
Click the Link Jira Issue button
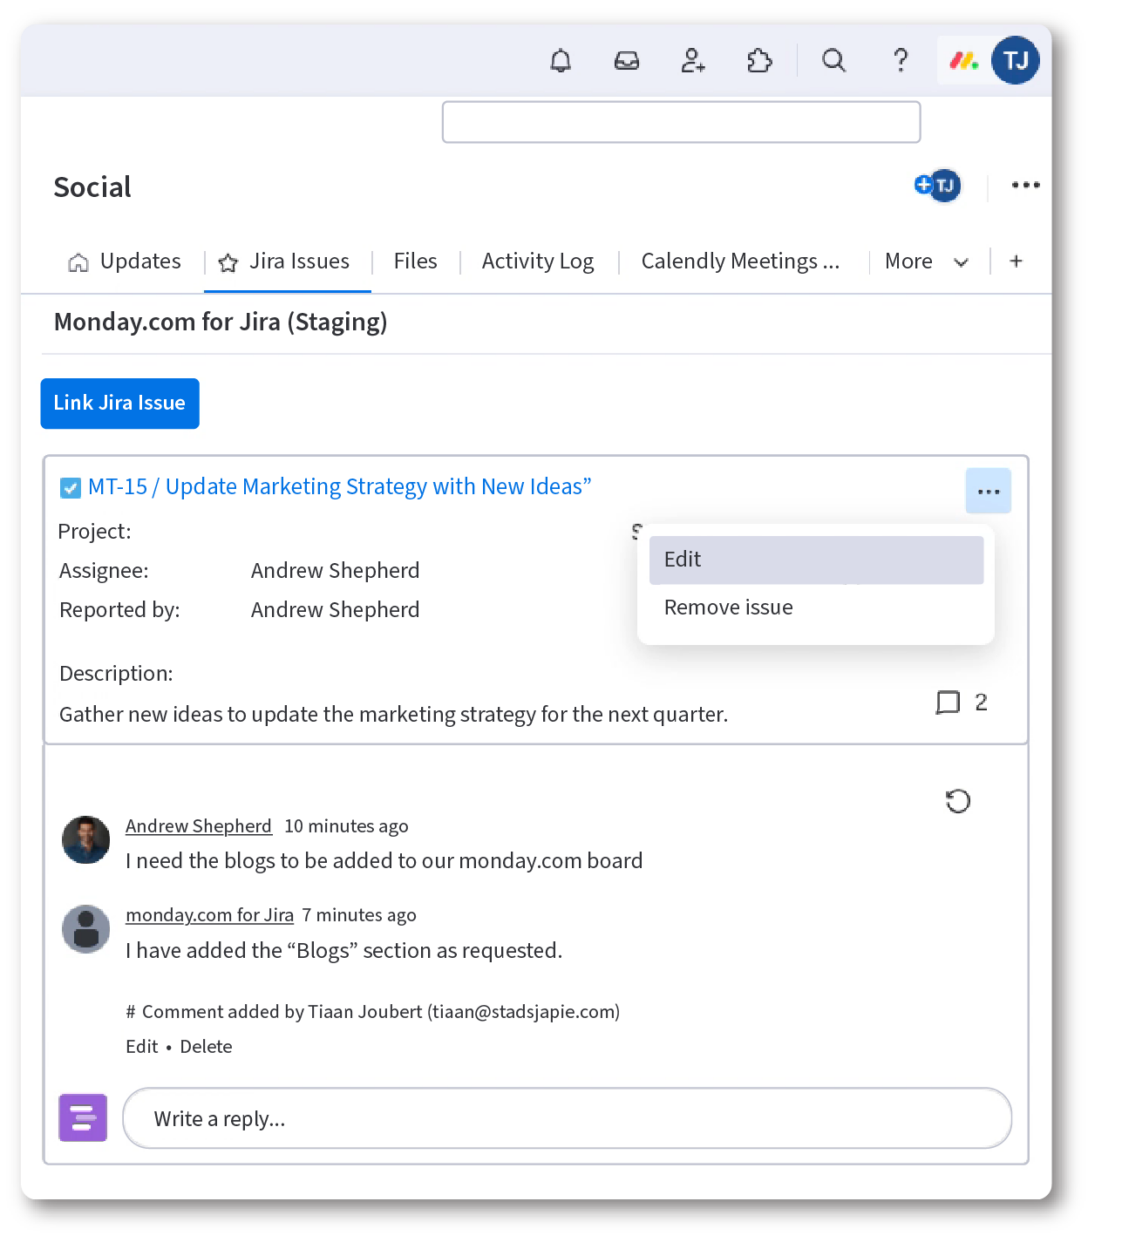[x=120, y=403]
